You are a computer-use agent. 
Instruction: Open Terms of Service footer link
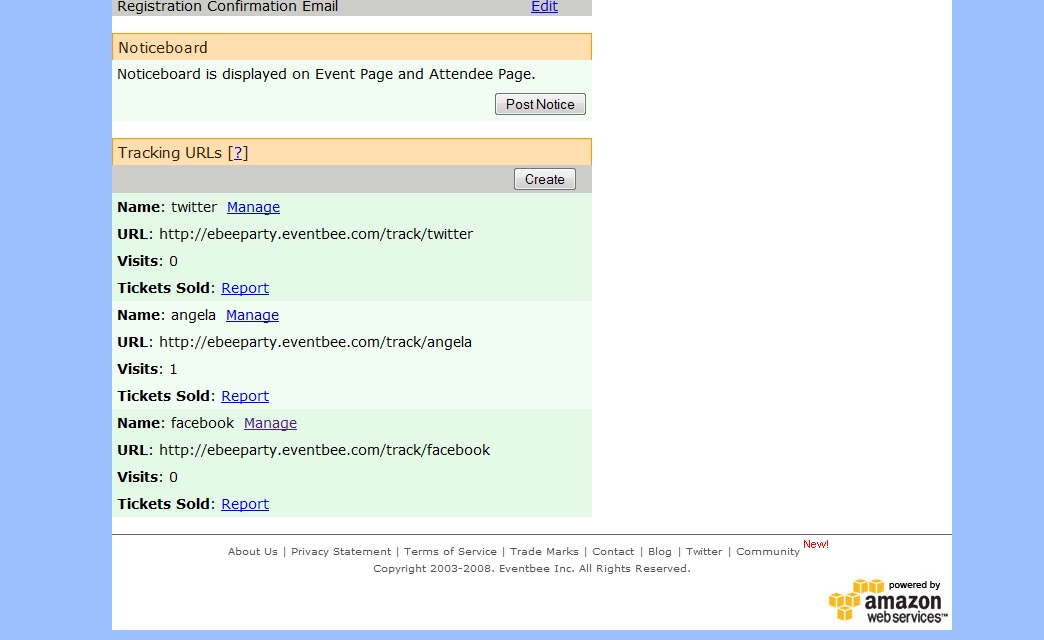(450, 551)
